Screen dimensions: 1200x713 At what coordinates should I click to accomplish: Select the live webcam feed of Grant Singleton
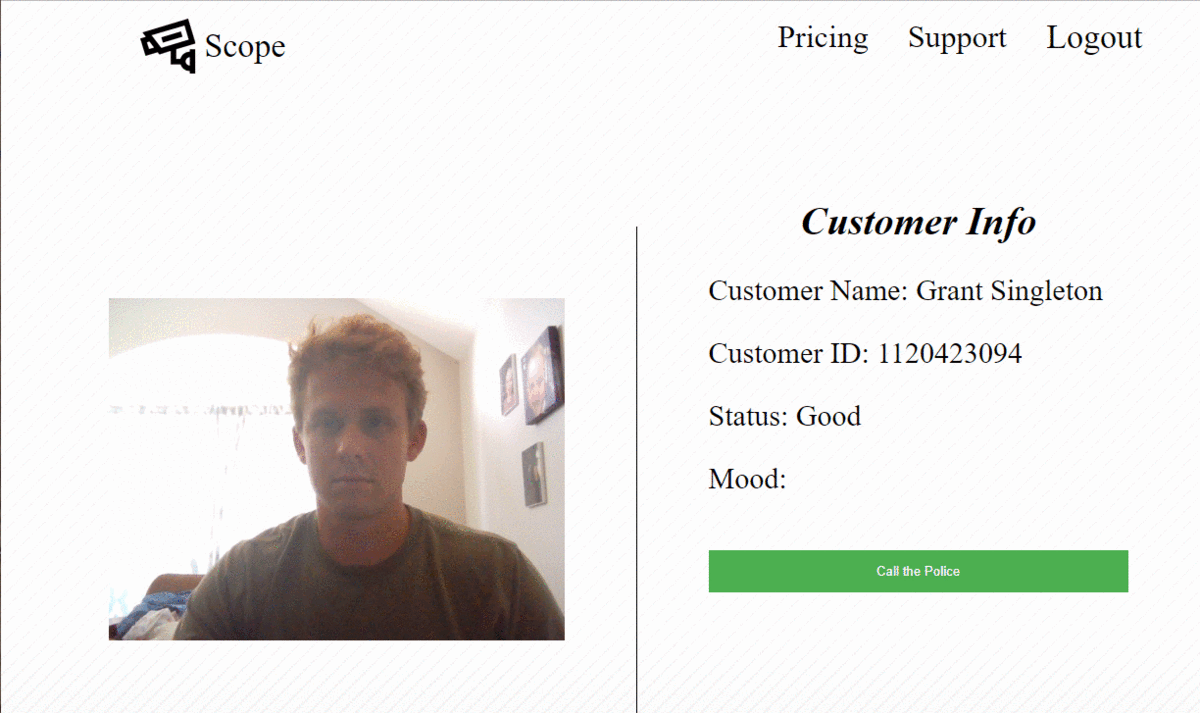coord(336,470)
